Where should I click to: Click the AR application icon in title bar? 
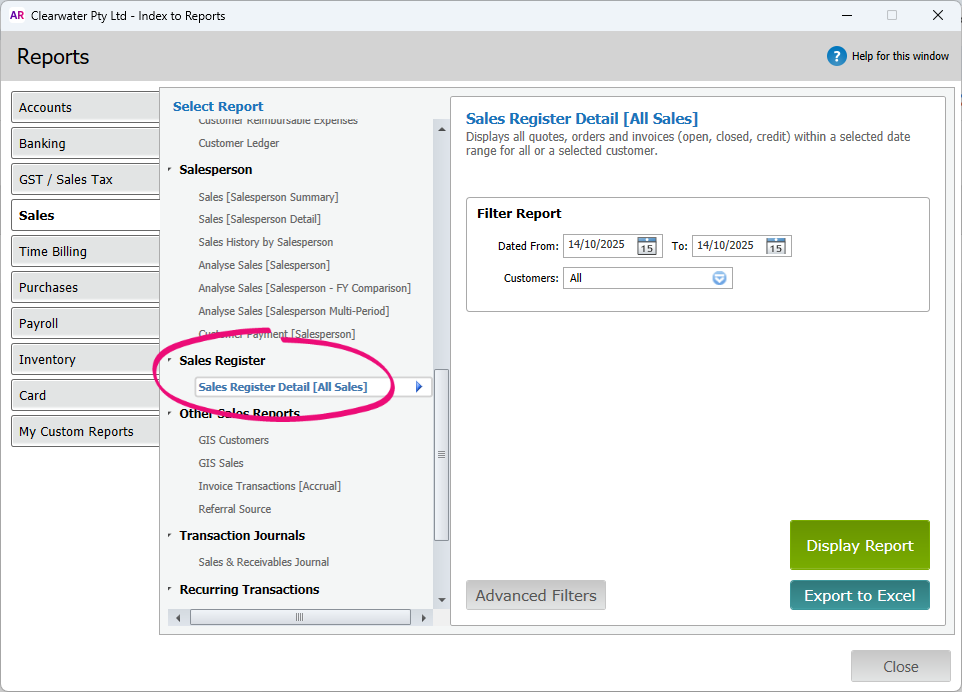(17, 15)
